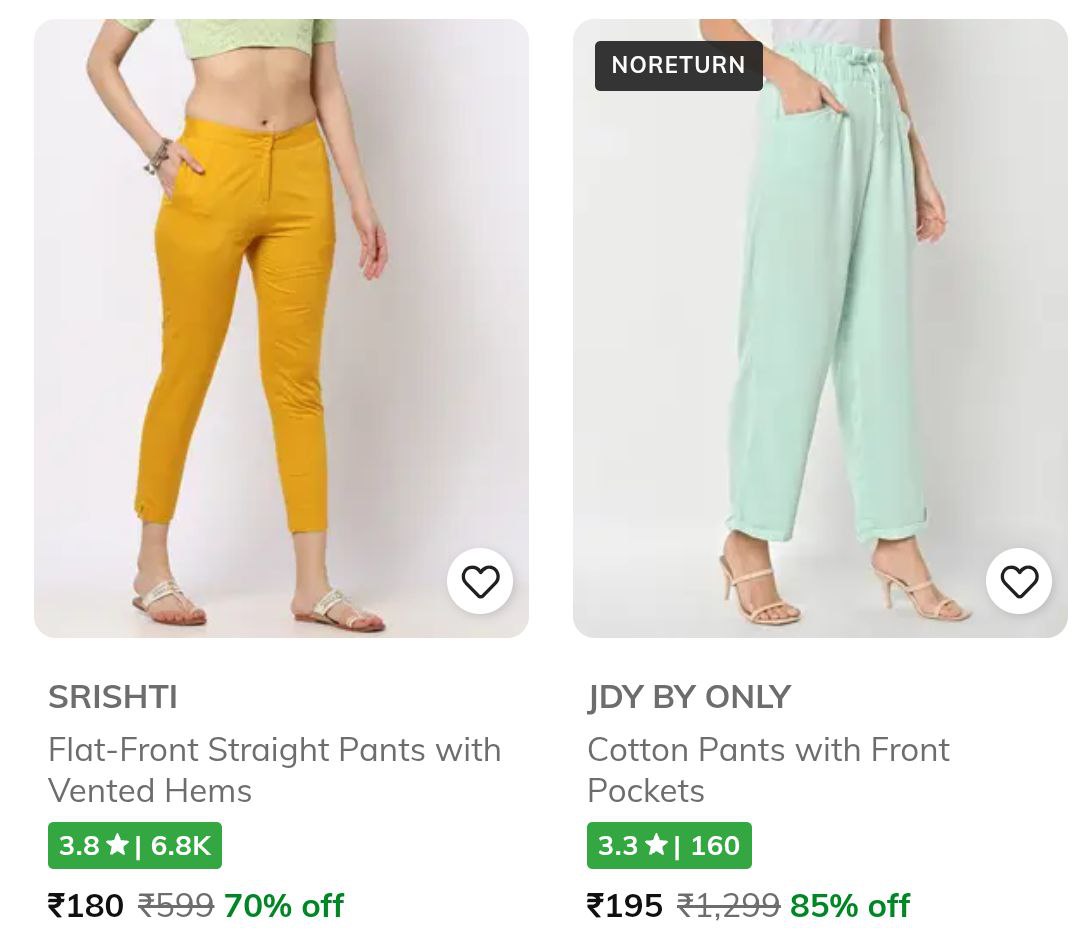This screenshot has width=1079, height=951.
Task: Open the SRISHTI brand name
Action: [113, 697]
